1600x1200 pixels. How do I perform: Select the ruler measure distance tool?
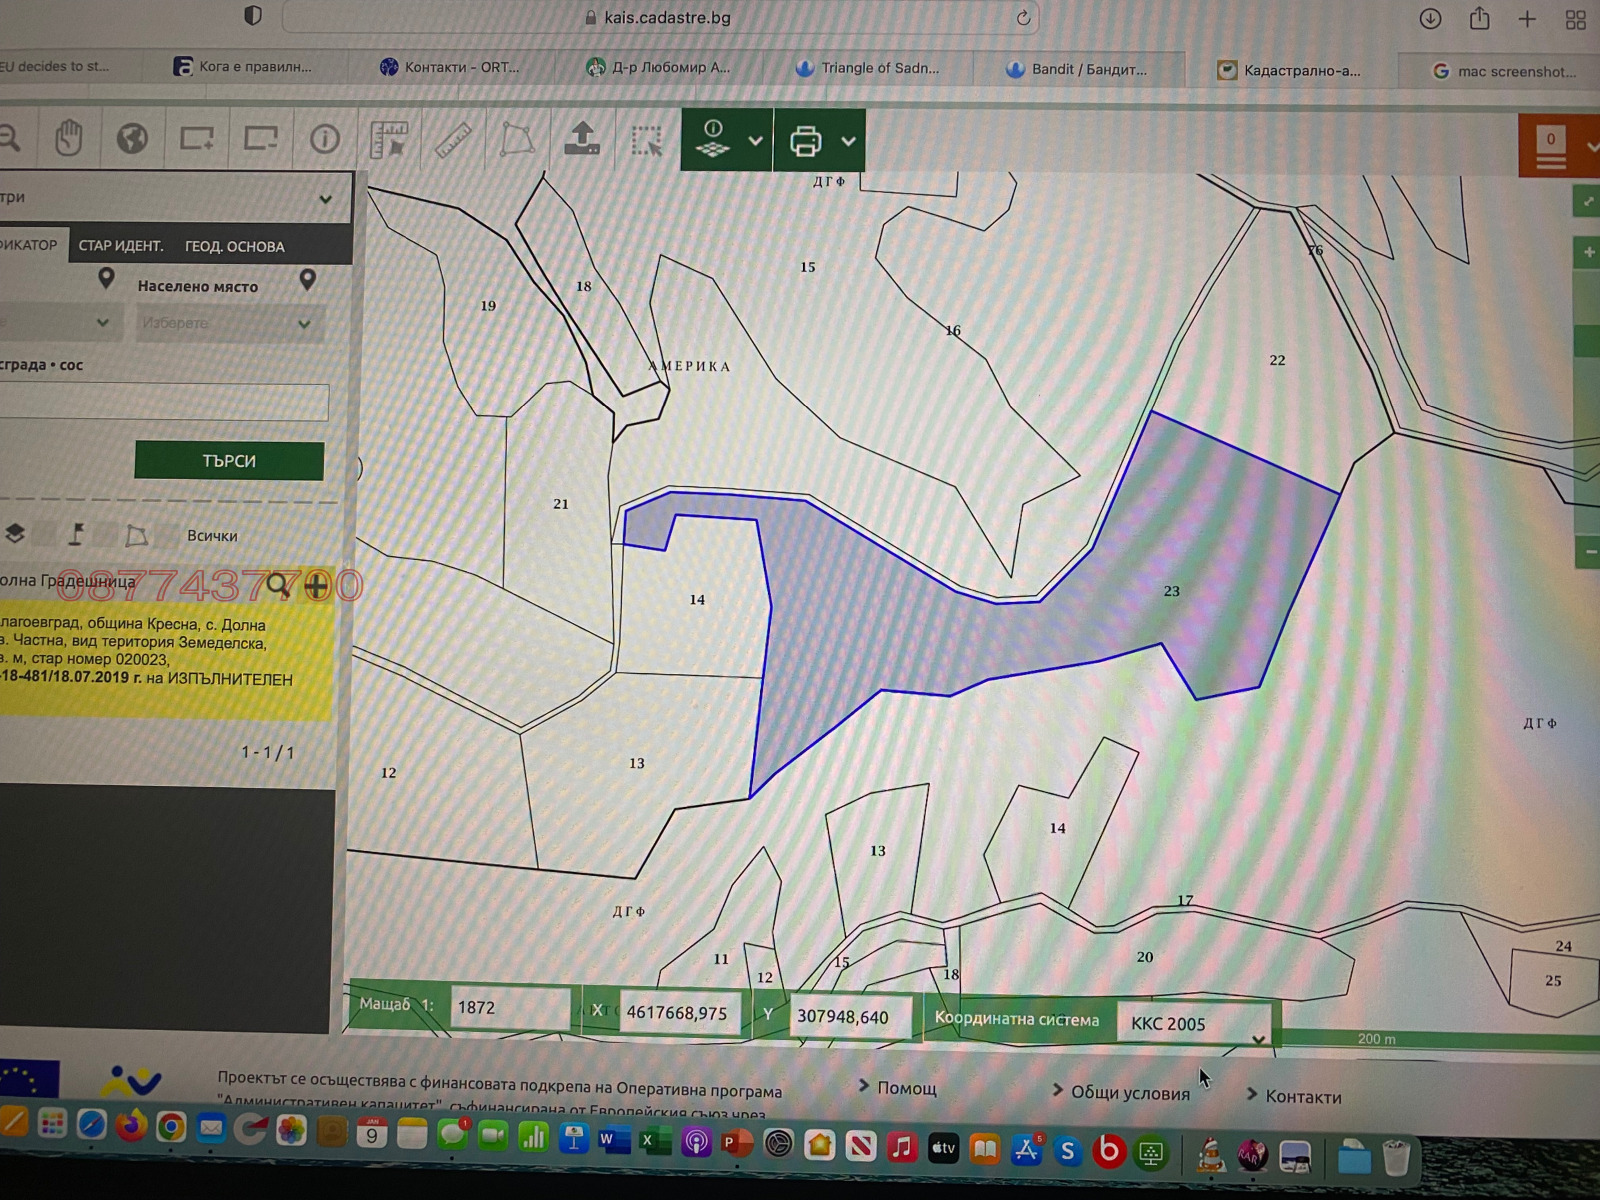453,140
